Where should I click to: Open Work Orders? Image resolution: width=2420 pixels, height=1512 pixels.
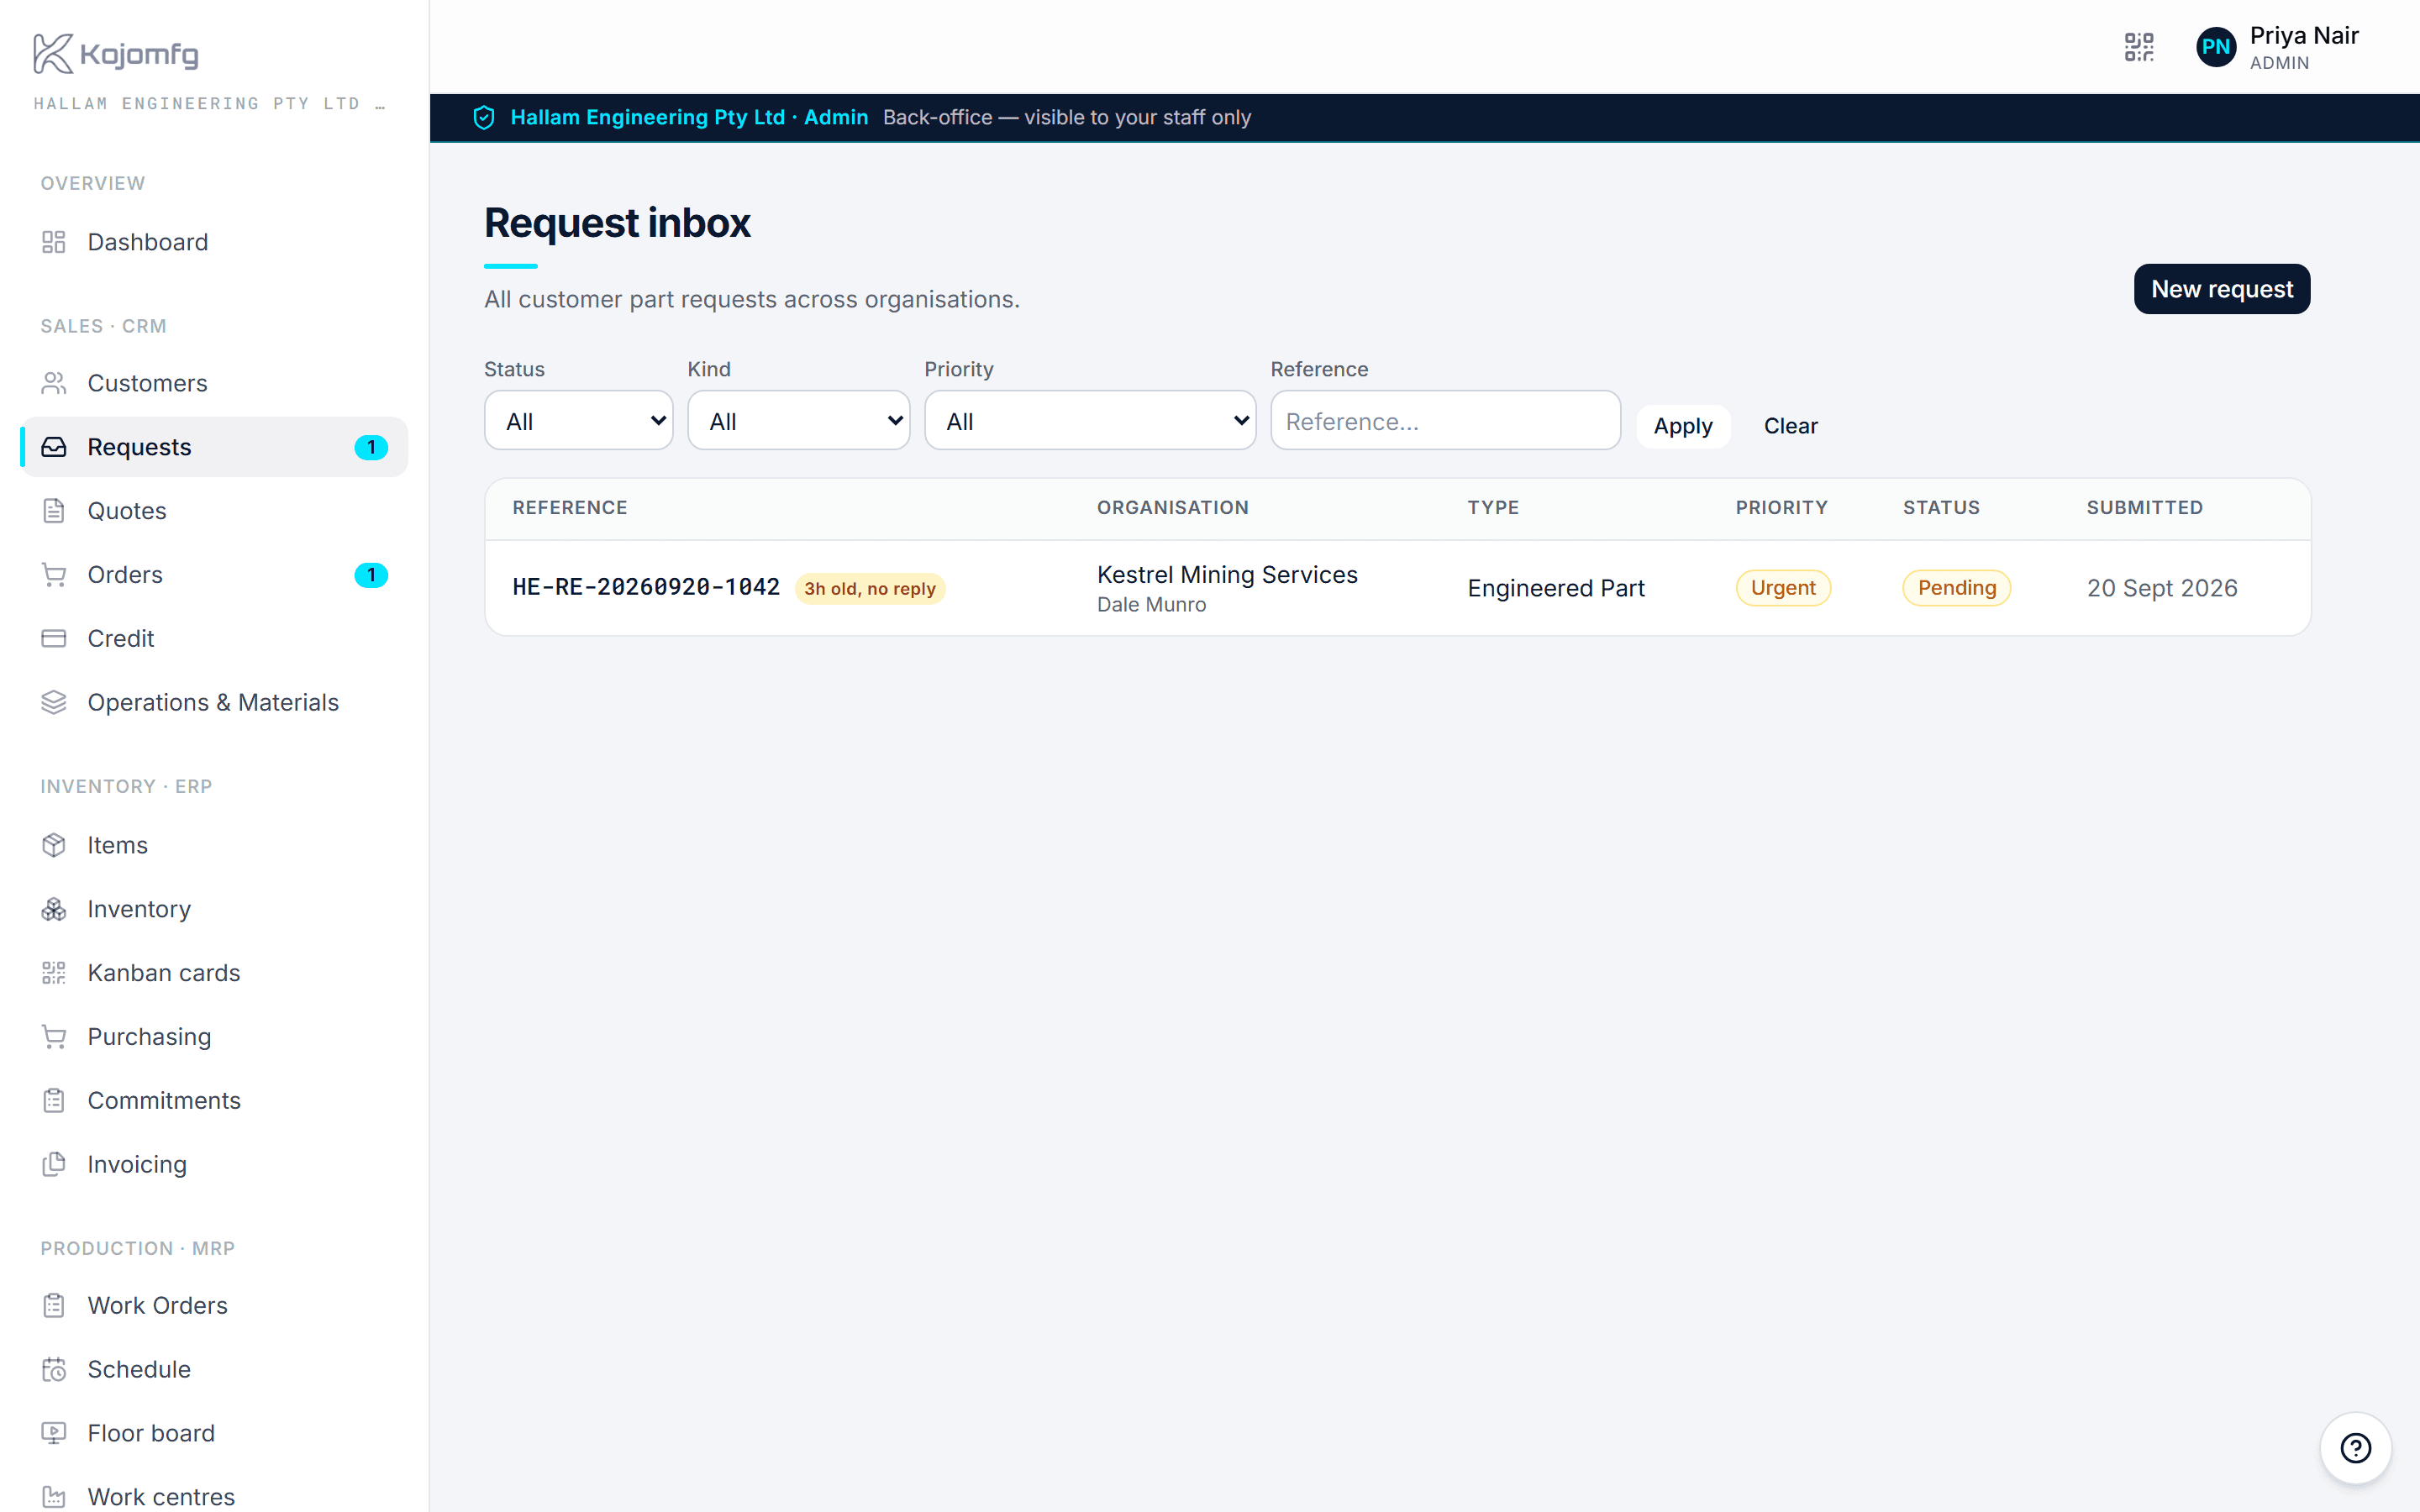pos(214,1305)
